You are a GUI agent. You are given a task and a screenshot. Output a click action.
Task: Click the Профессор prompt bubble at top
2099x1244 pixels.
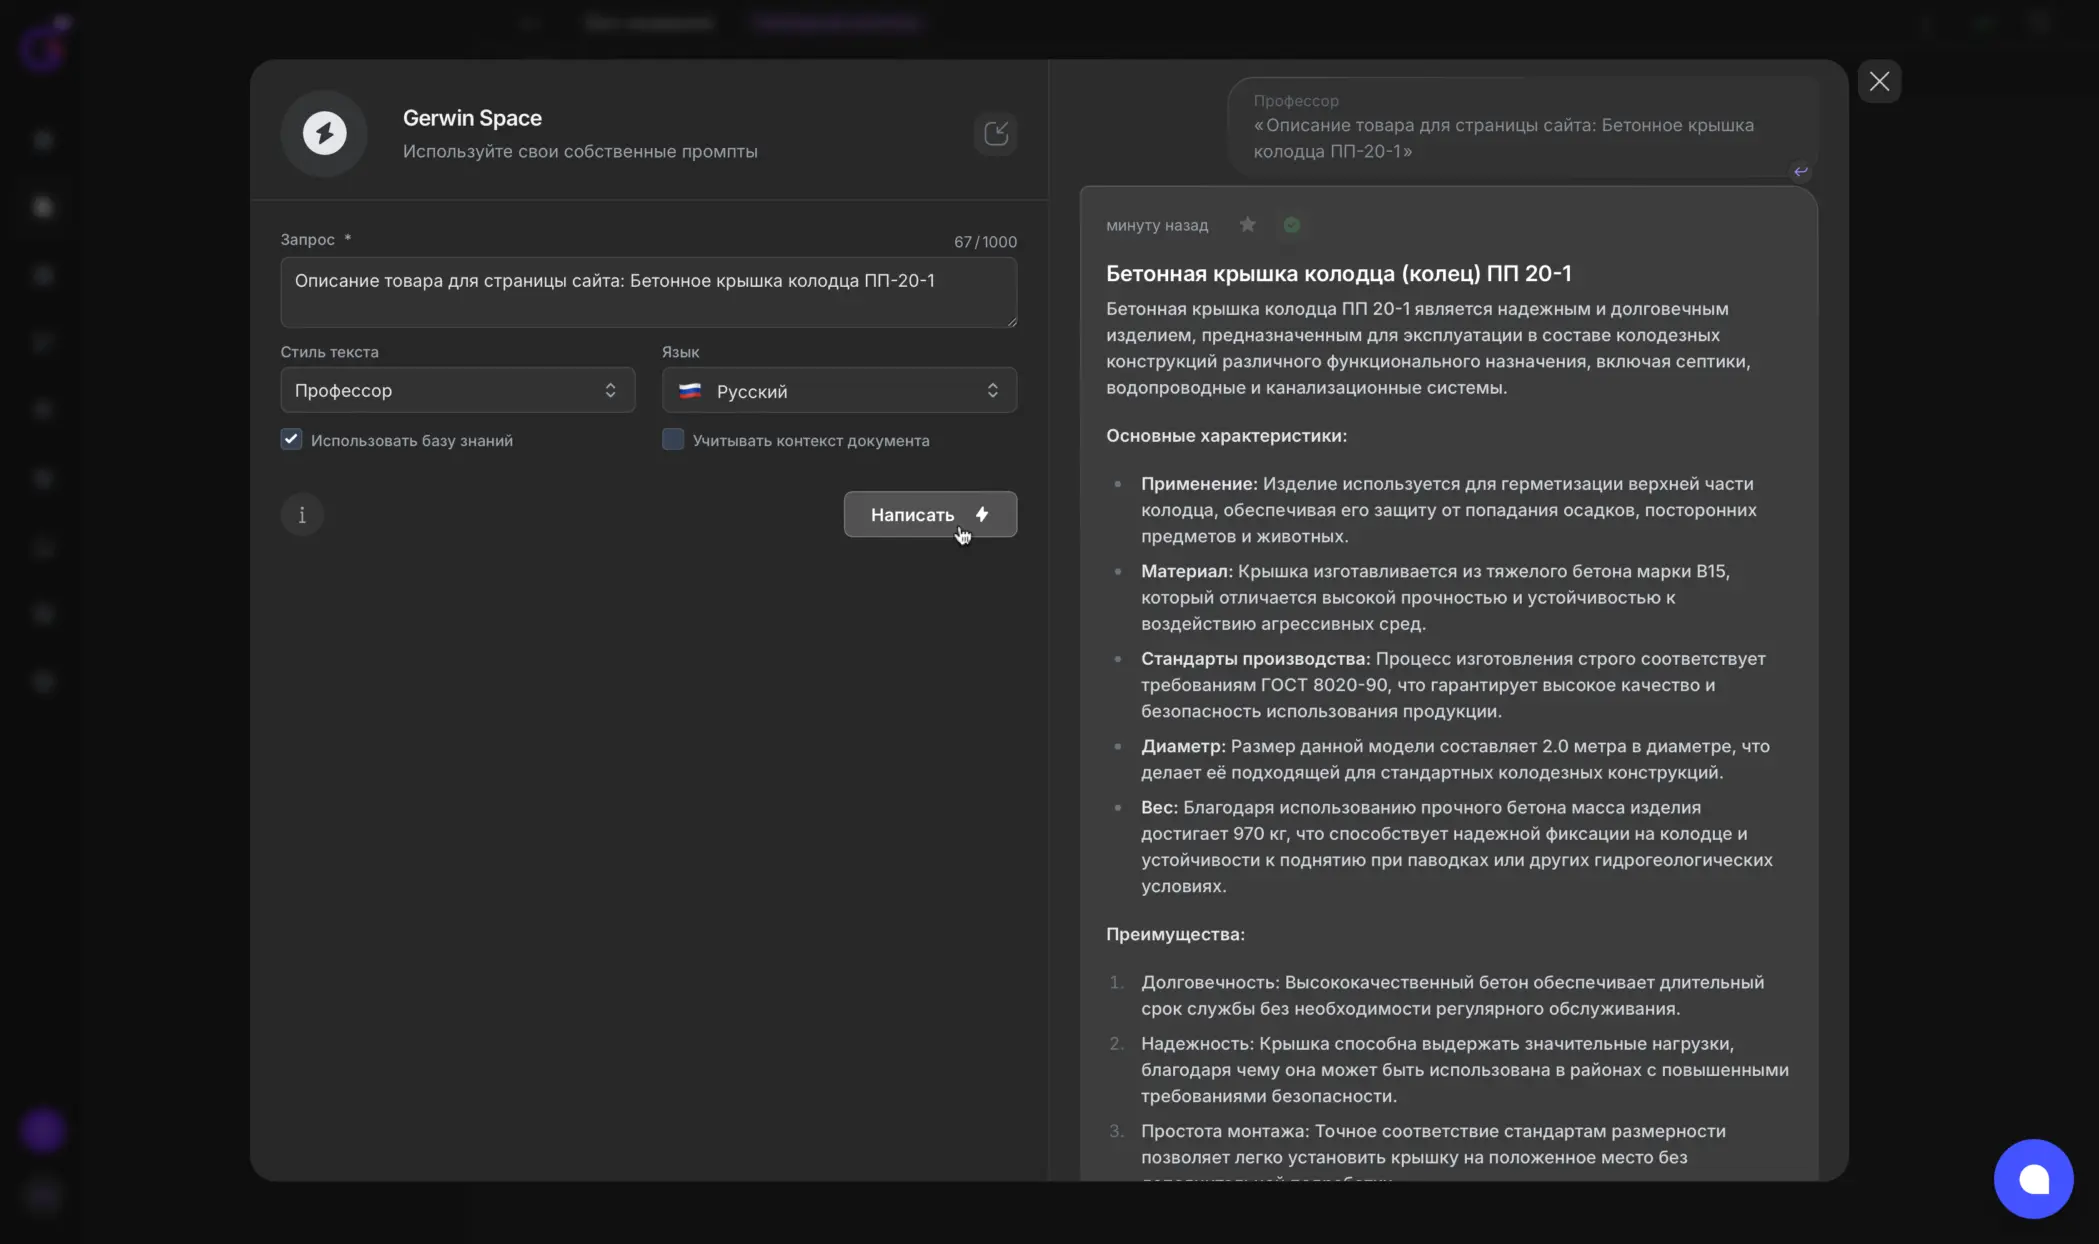tap(1520, 128)
